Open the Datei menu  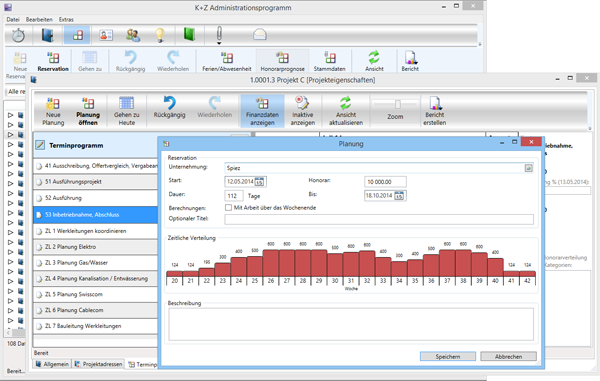click(13, 20)
